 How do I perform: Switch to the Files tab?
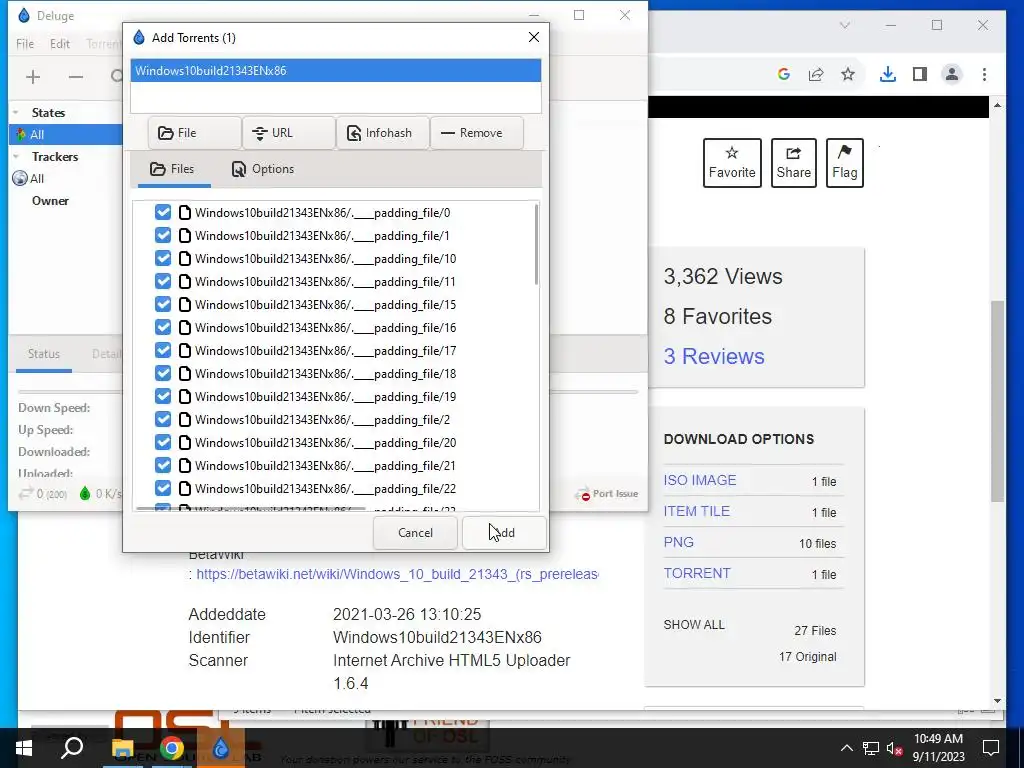point(172,169)
